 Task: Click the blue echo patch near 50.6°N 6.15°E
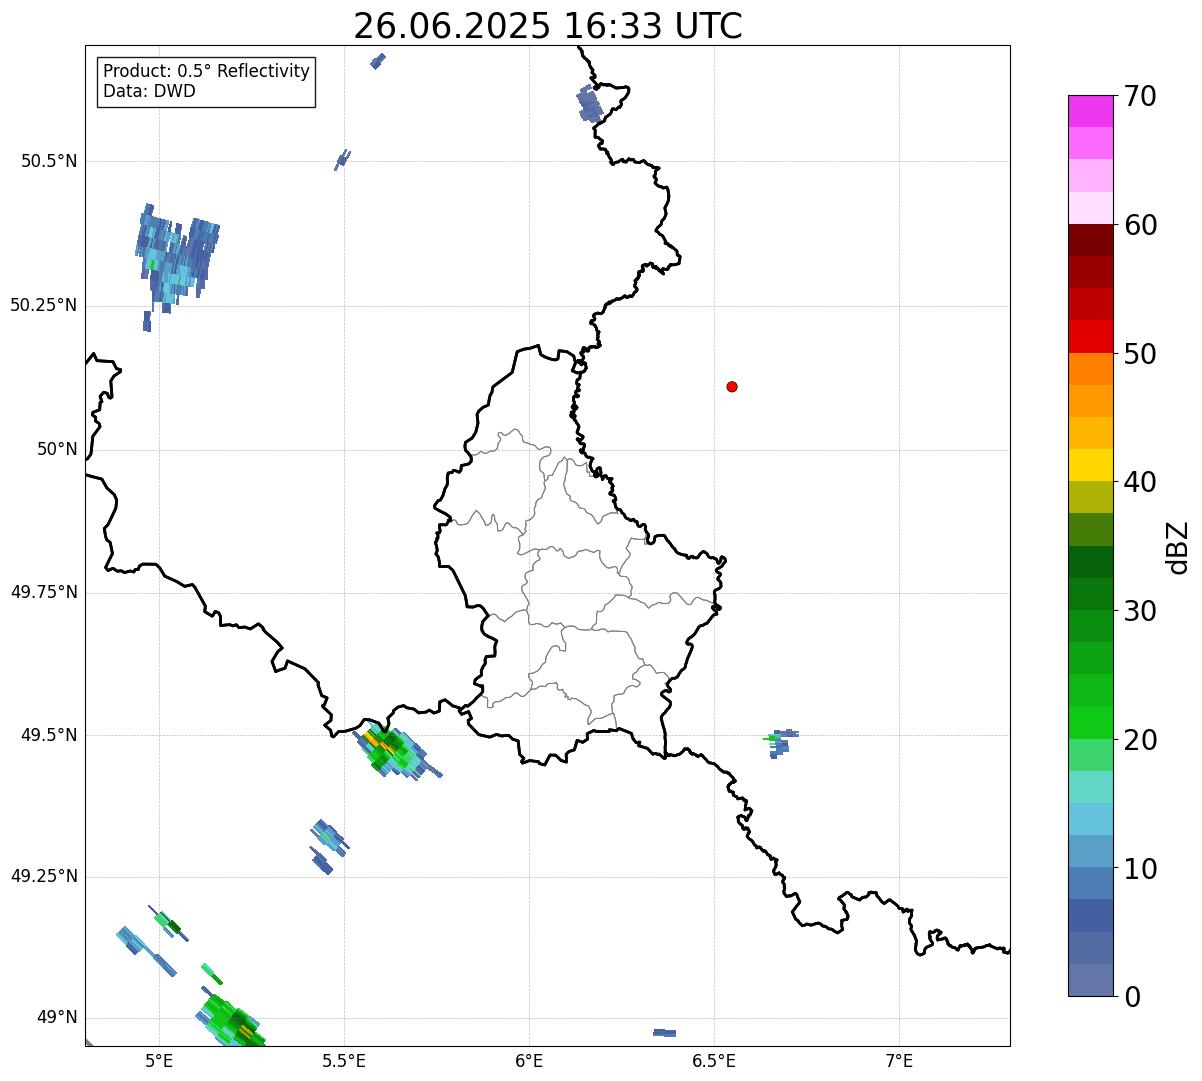589,104
